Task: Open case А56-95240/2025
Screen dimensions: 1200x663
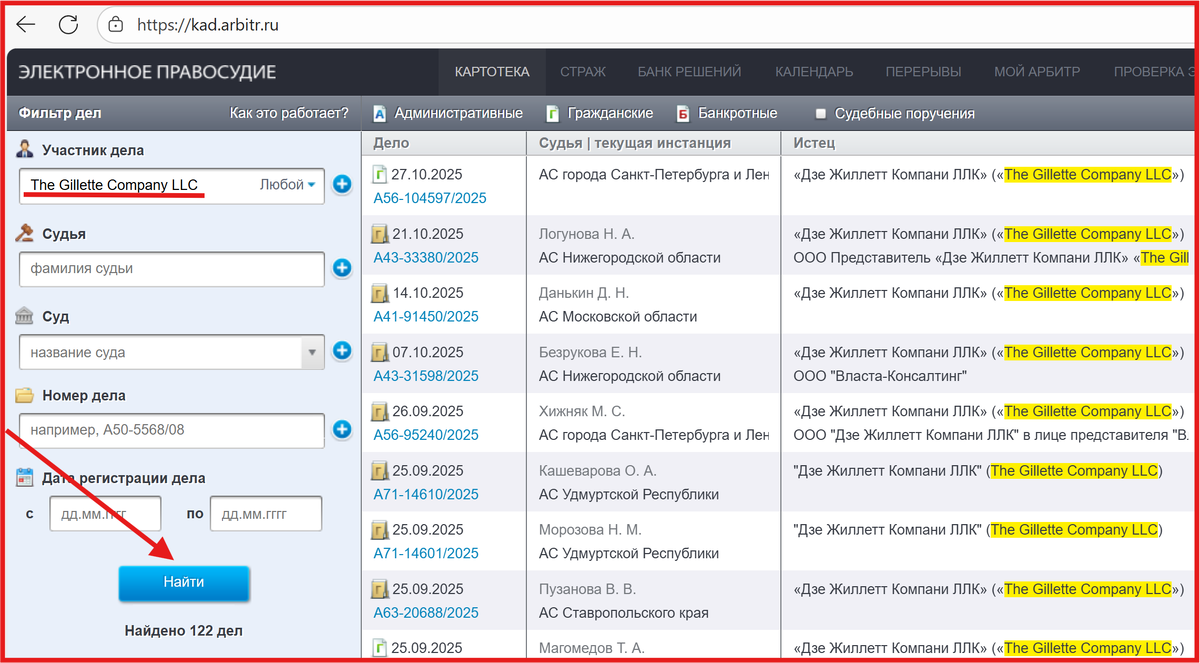Action: click(426, 435)
